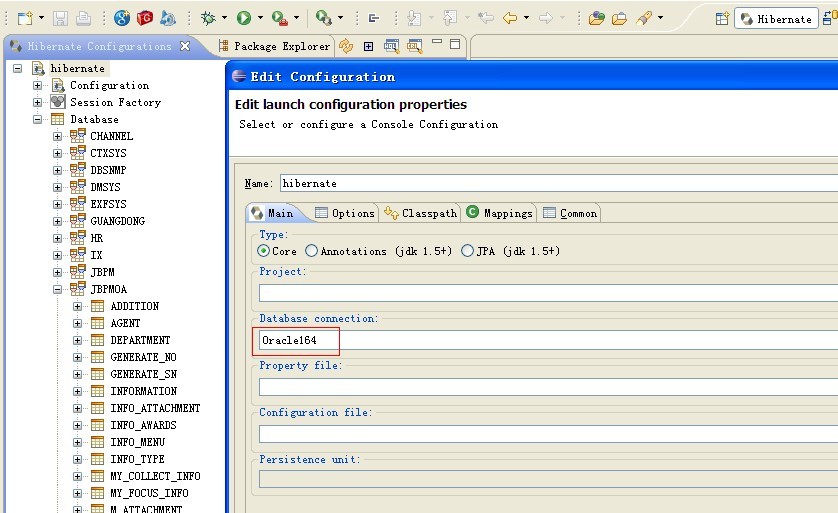Screen dimensions: 838x513
Task: Open the Back navigation dropdown arrow
Action: (526, 18)
